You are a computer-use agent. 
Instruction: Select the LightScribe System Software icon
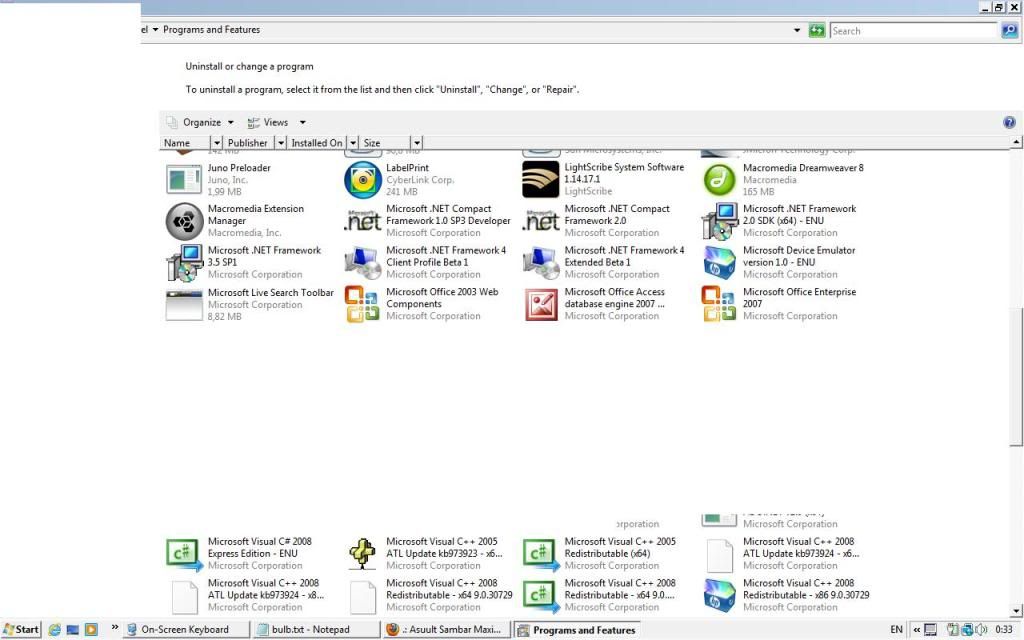pyautogui.click(x=541, y=180)
